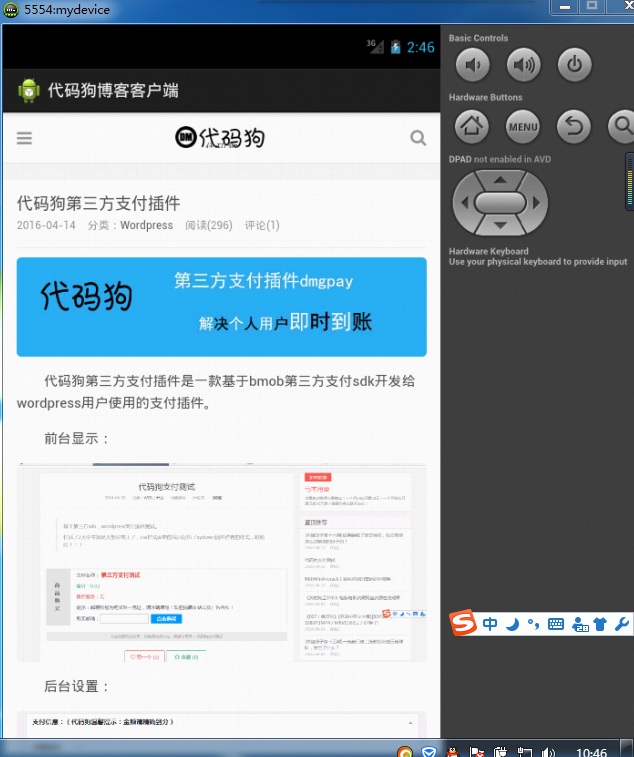This screenshot has height=757, width=634.
Task: Click the 前台显示： paragraph text
Action: point(76,438)
